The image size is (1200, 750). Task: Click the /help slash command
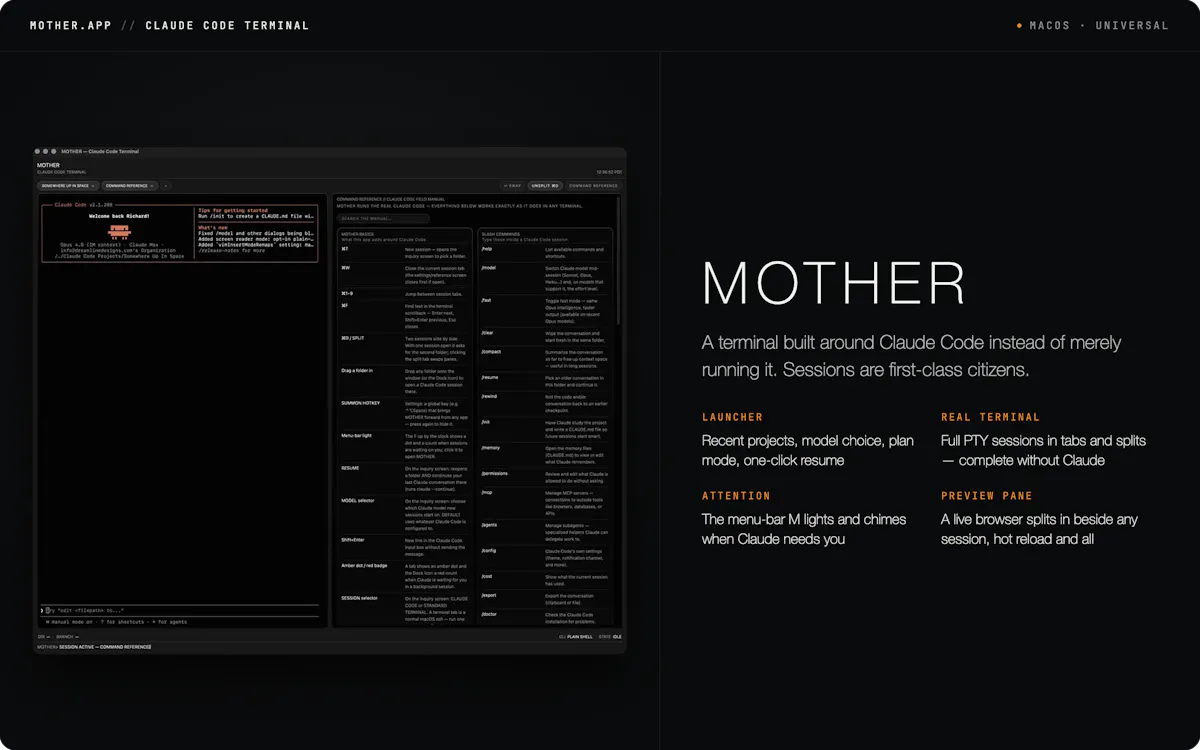[546, 252]
